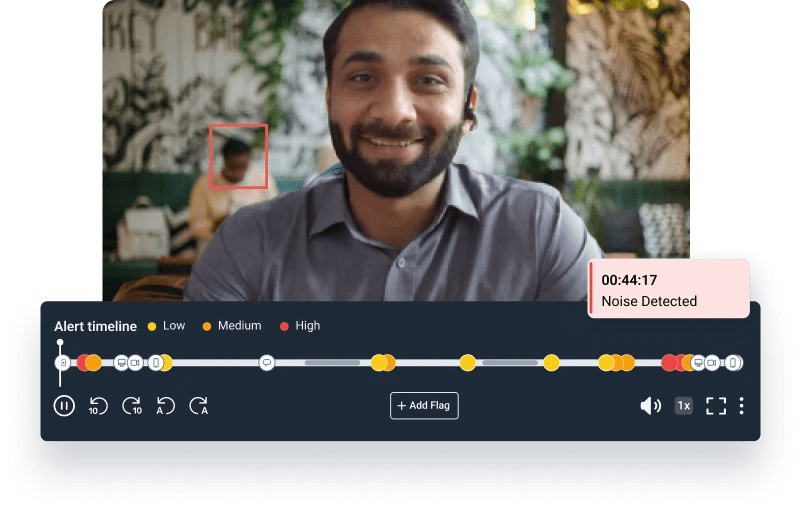Screen dimensions: 800x508
Task: Click the candidate's video feed
Action: click(x=396, y=150)
